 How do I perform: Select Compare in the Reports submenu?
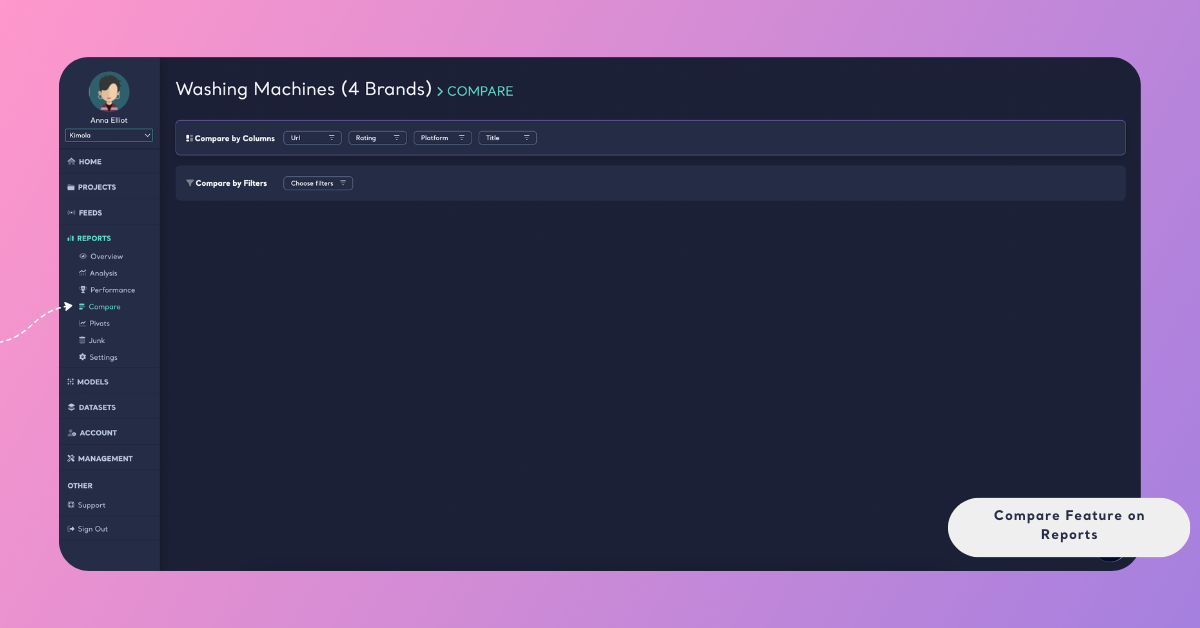(x=100, y=307)
